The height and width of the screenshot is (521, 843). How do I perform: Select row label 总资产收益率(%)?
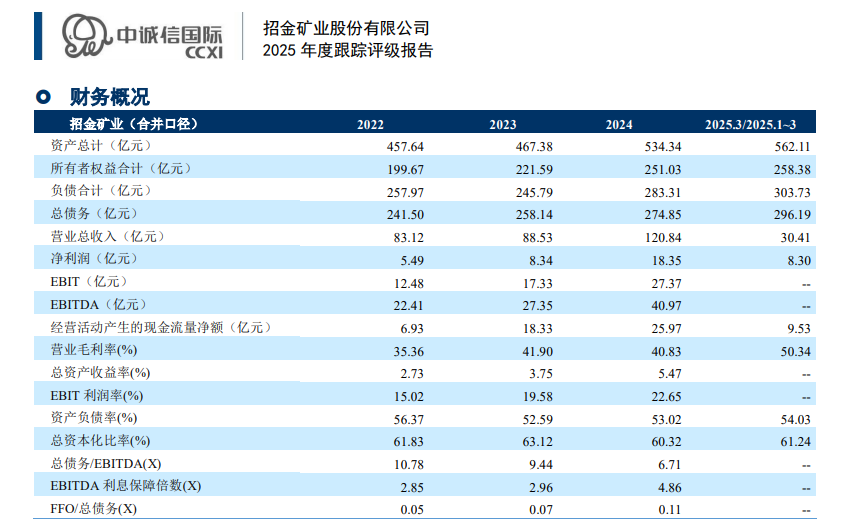101,373
